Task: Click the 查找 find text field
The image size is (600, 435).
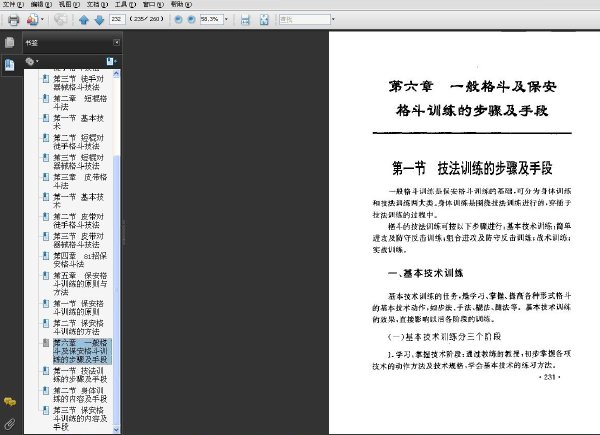Action: 305,19
